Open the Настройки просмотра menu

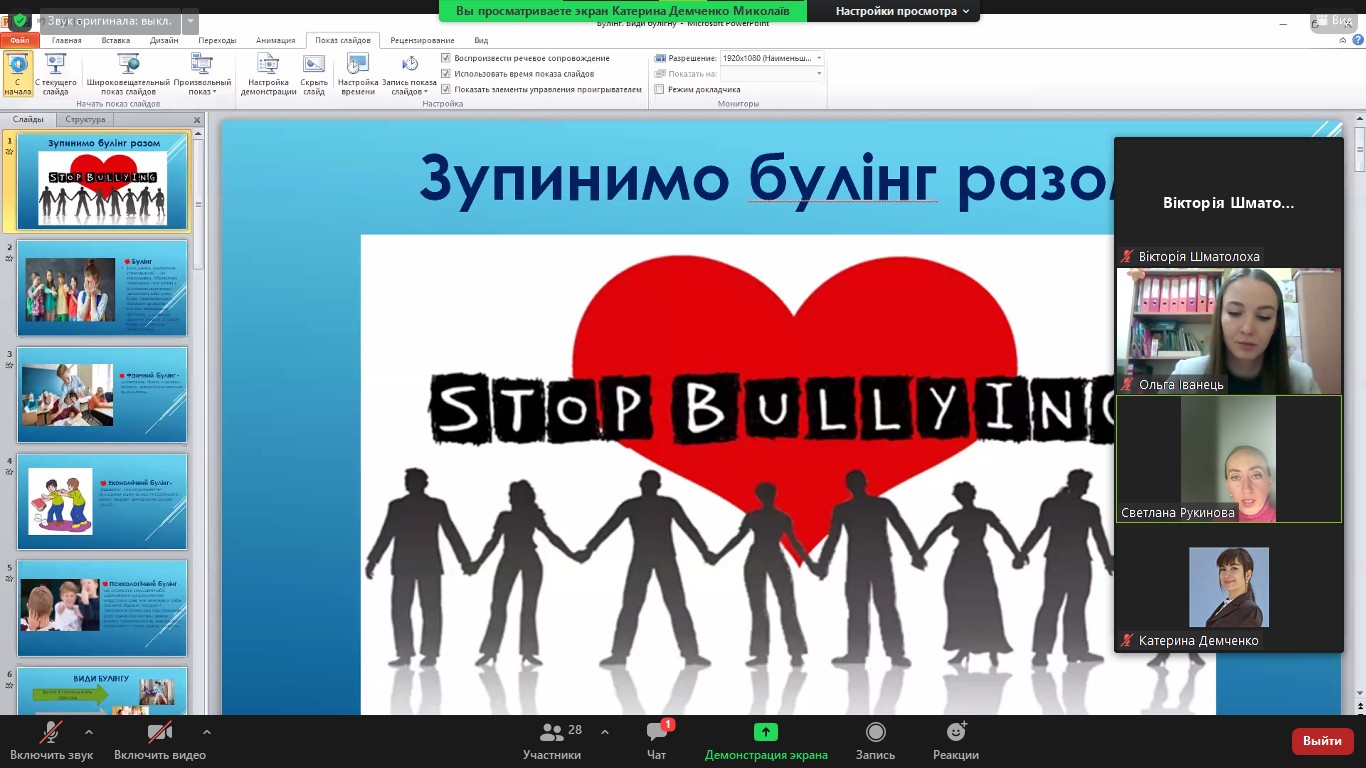[903, 11]
